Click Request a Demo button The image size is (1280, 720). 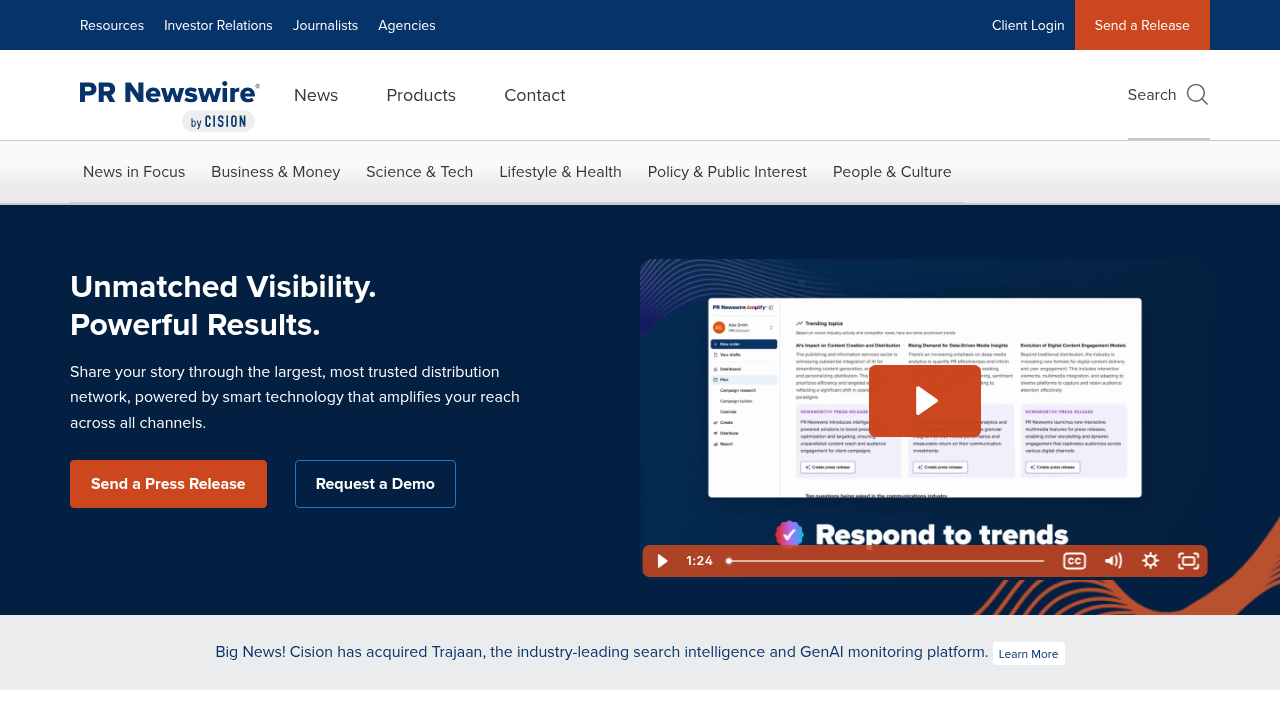(x=375, y=484)
